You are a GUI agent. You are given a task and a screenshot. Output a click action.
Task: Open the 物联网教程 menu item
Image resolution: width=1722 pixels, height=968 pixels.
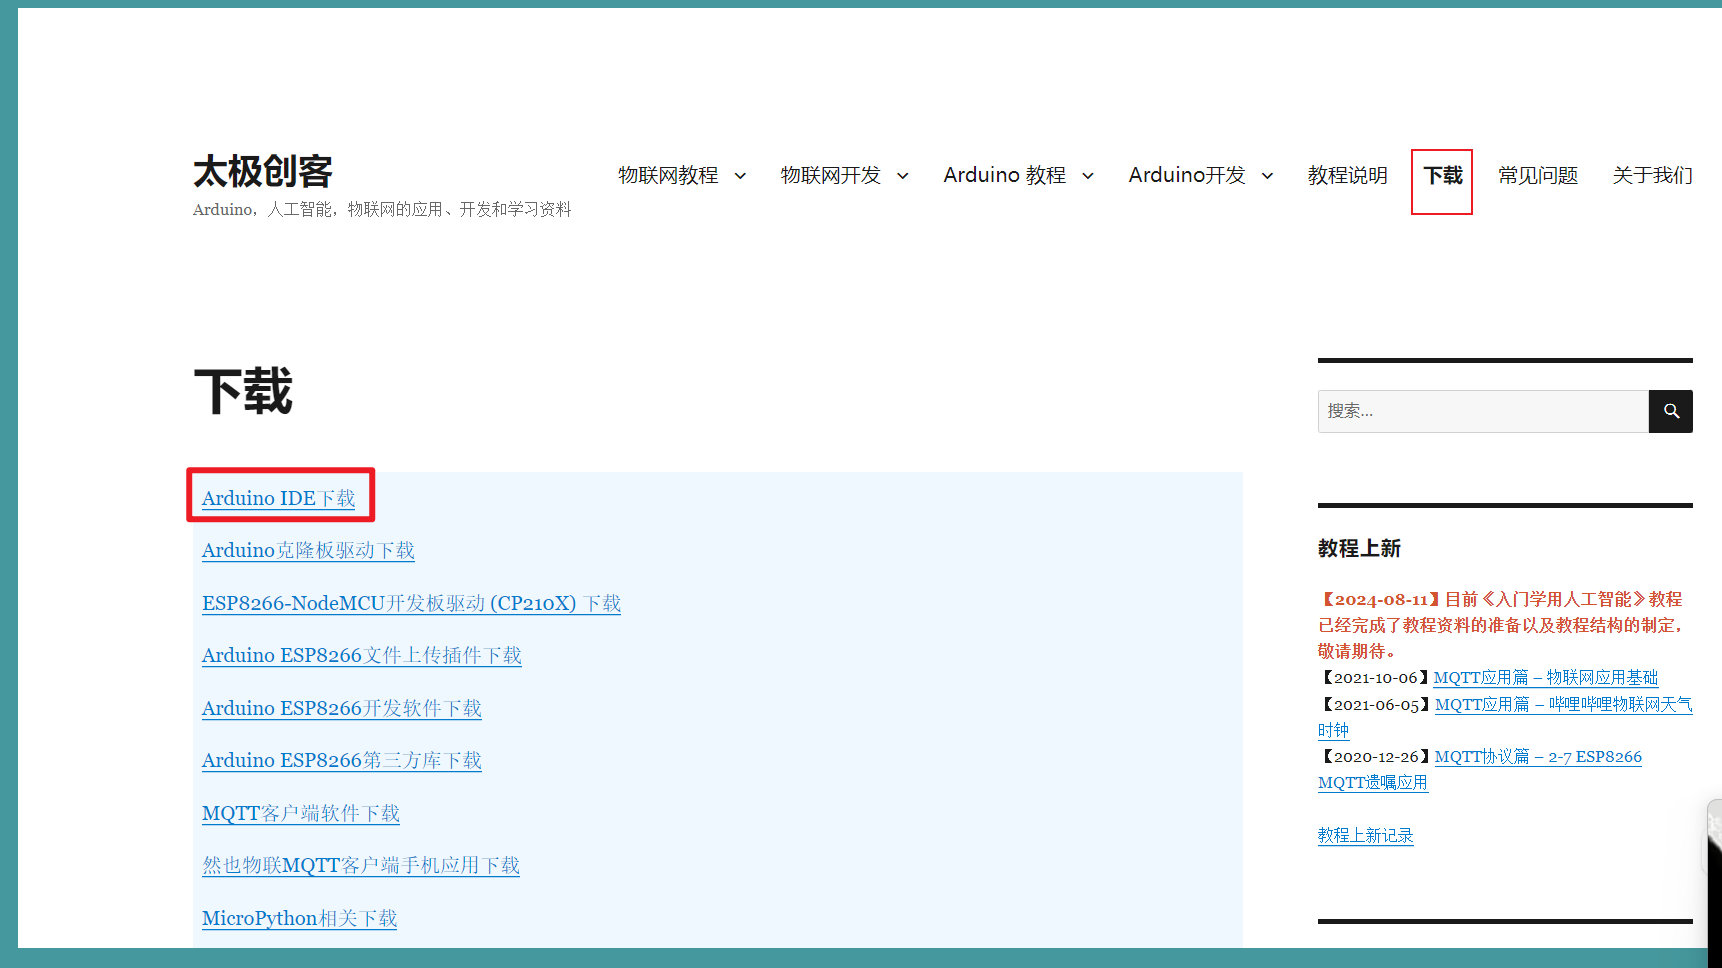668,175
